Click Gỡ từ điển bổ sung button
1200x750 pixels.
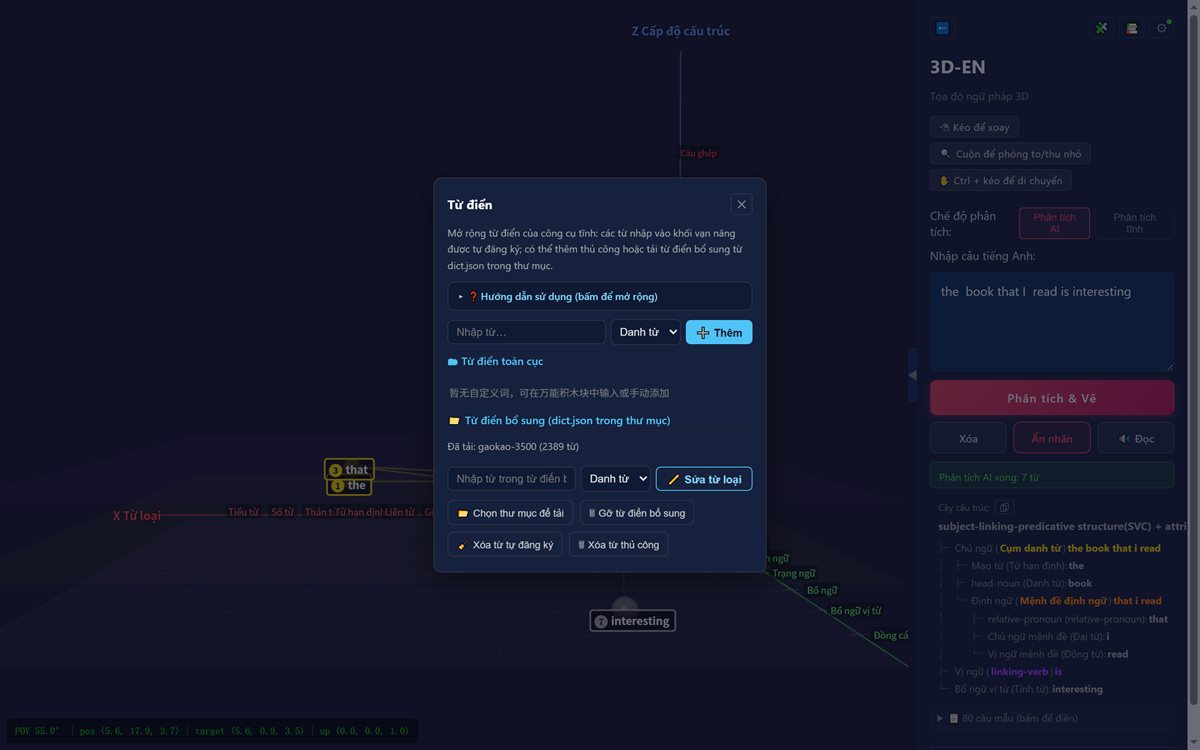[x=637, y=513]
